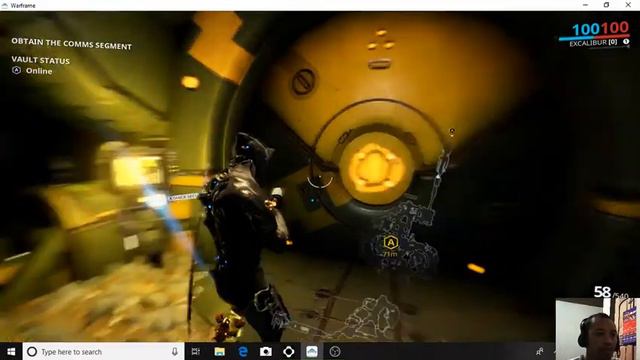Click the shield and health bar

point(594,38)
